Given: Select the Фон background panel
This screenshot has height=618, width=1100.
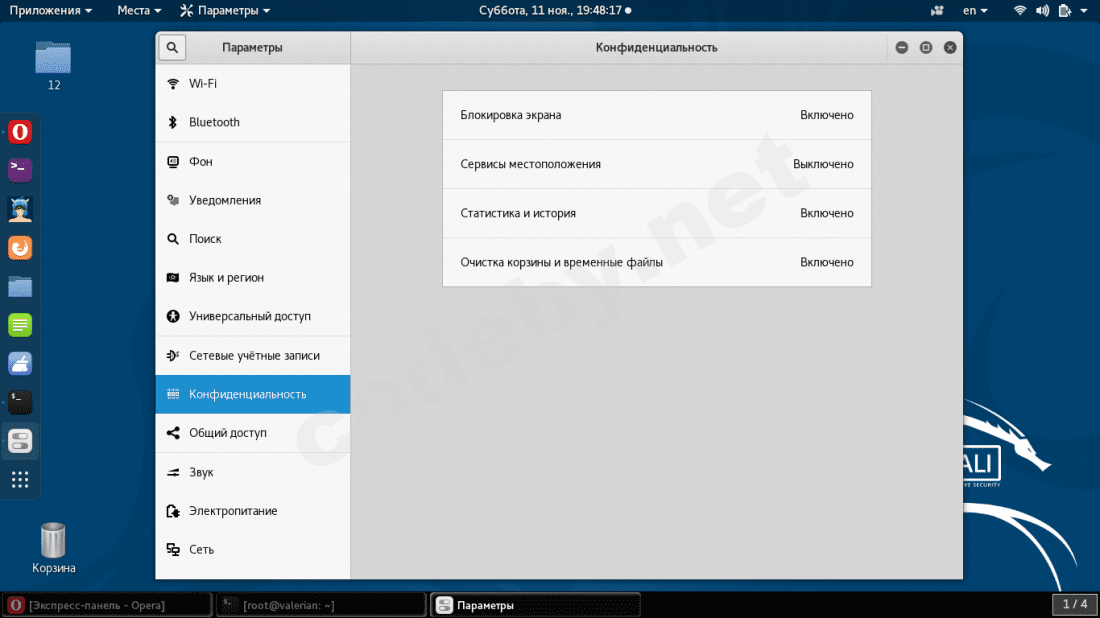Looking at the screenshot, I should click(253, 161).
